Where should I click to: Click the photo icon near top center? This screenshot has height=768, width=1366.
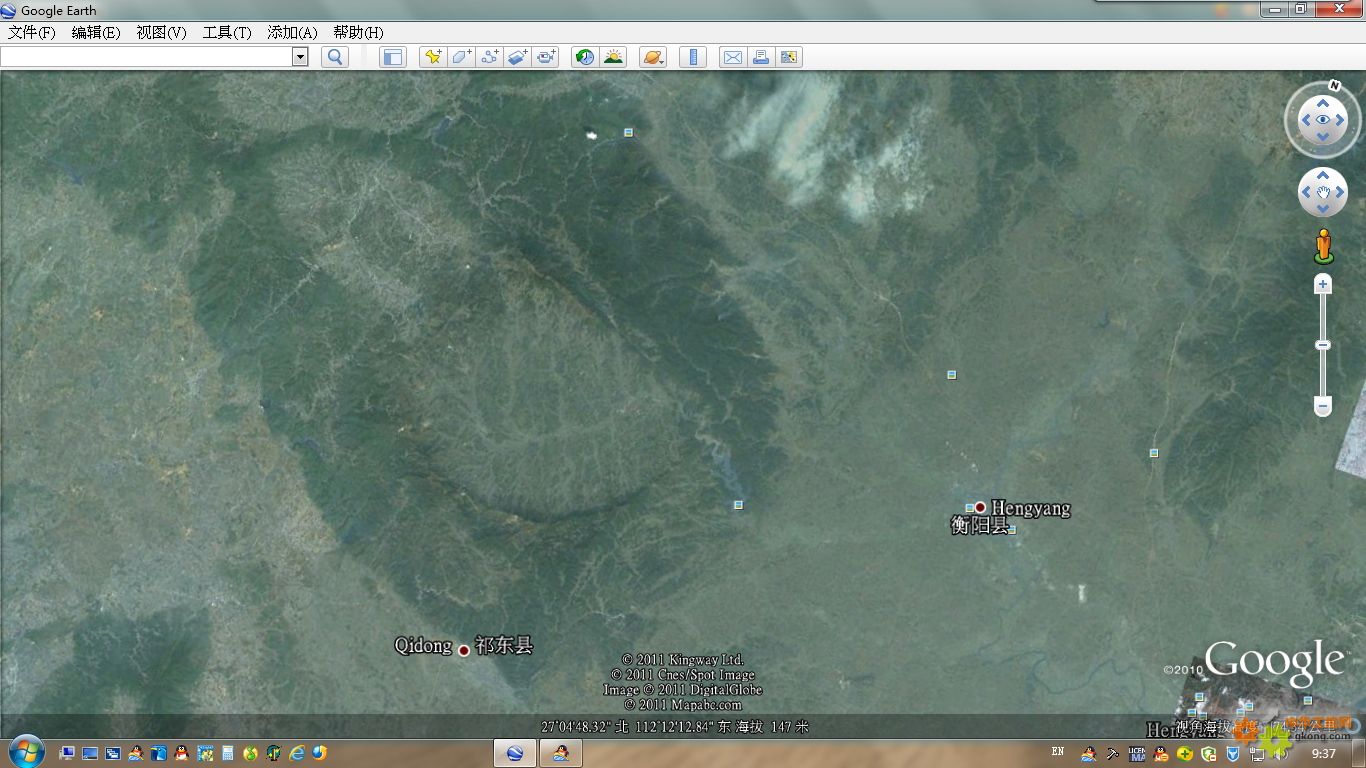tap(628, 132)
